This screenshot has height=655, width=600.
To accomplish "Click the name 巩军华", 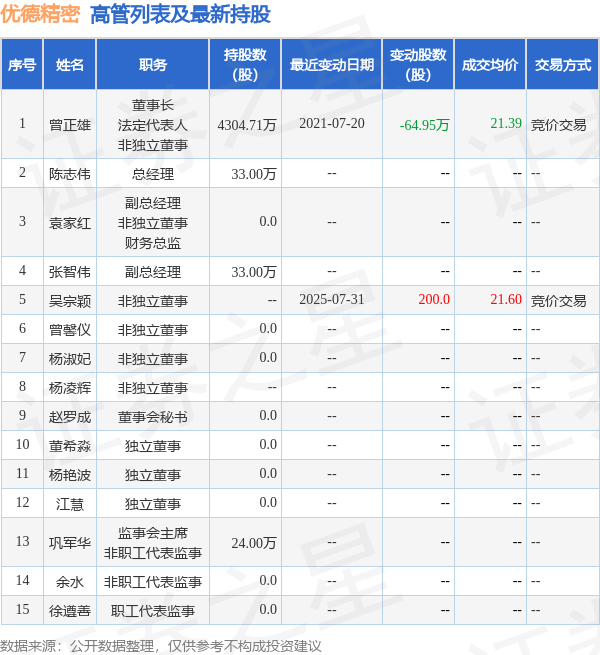I will pyautogui.click(x=70, y=543).
